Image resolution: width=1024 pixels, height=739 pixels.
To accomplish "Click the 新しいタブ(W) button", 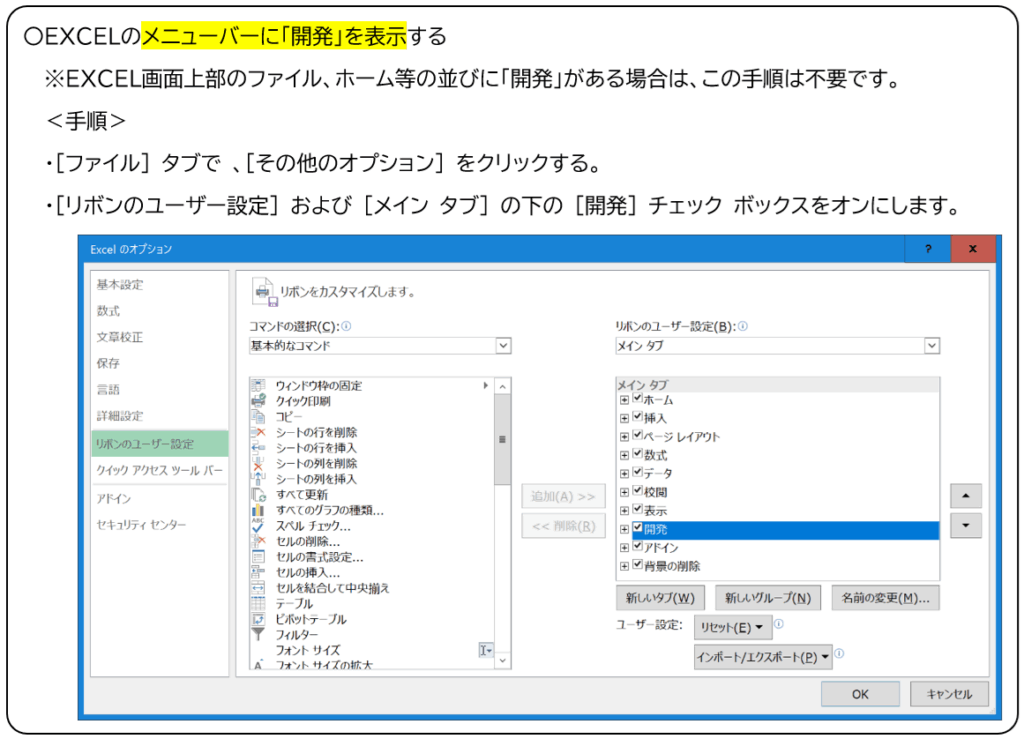I will coord(660,598).
